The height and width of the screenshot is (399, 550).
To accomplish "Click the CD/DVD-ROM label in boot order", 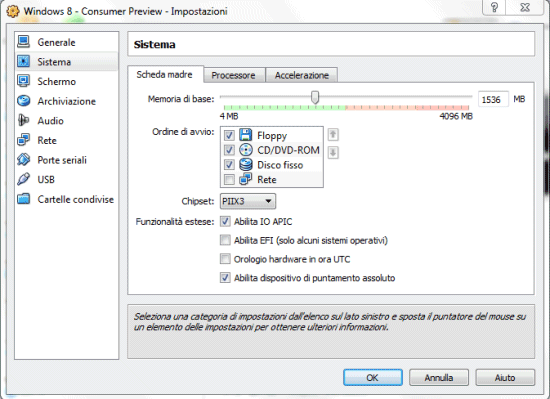I will click(288, 150).
